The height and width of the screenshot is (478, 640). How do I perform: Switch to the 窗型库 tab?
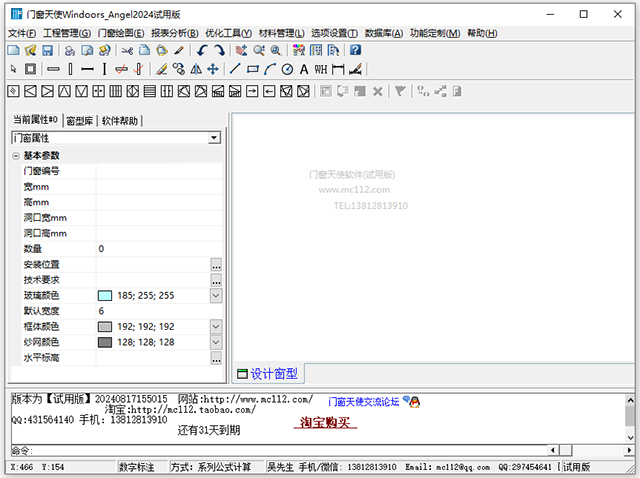(80, 120)
